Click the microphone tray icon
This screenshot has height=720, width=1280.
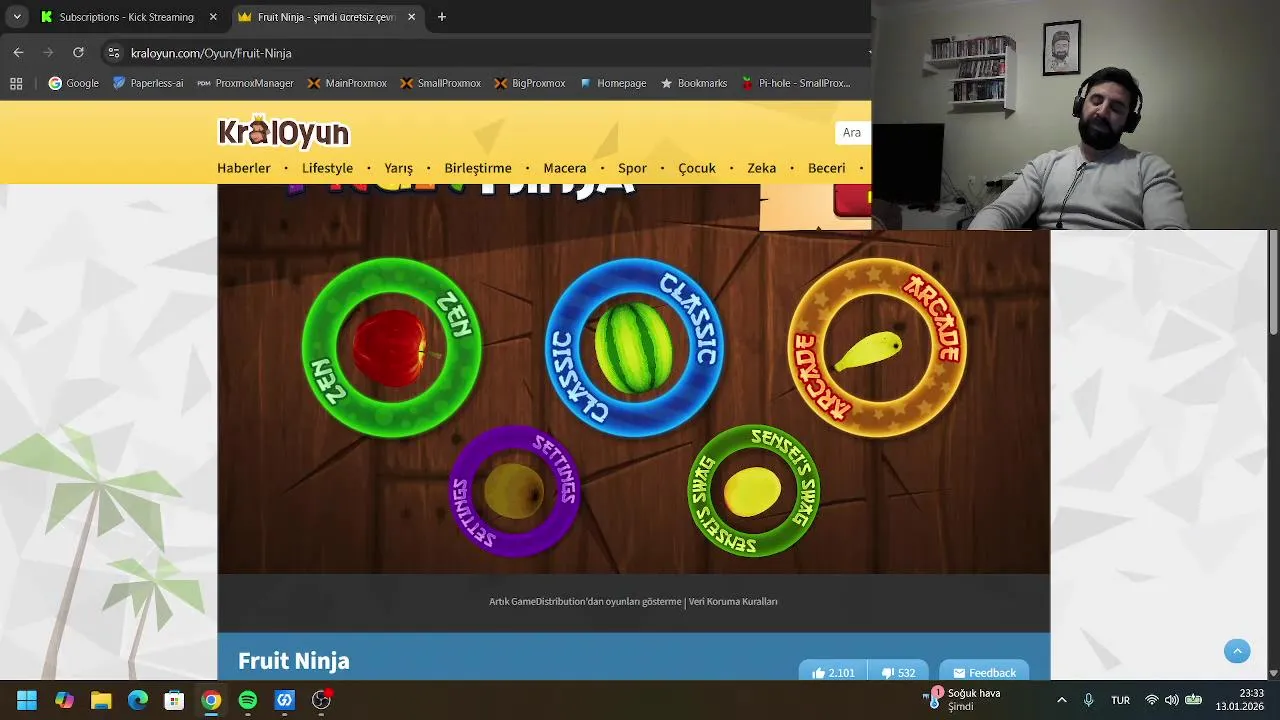(1089, 700)
